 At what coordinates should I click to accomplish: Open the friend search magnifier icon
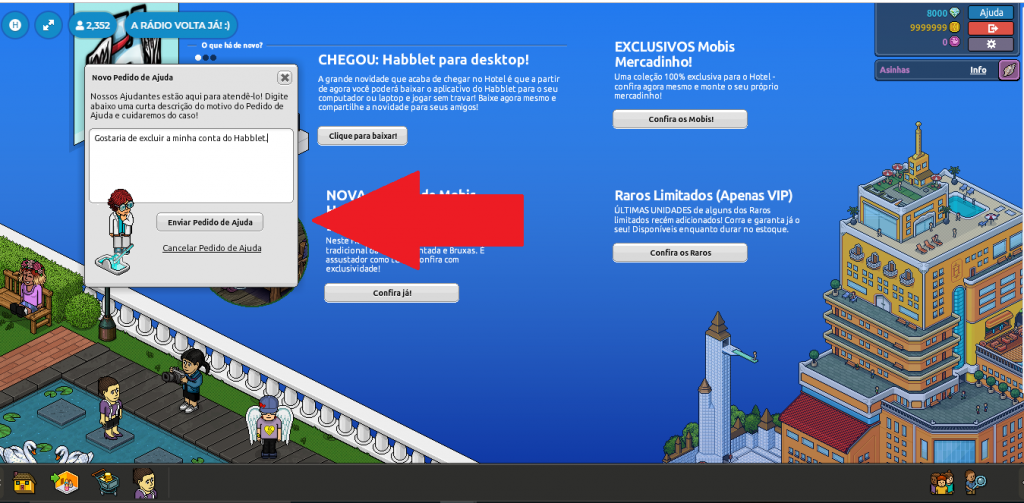(x=976, y=483)
